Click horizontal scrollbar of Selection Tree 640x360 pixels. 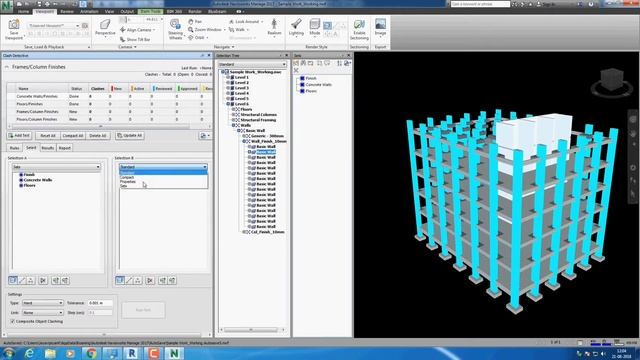[x=252, y=329]
